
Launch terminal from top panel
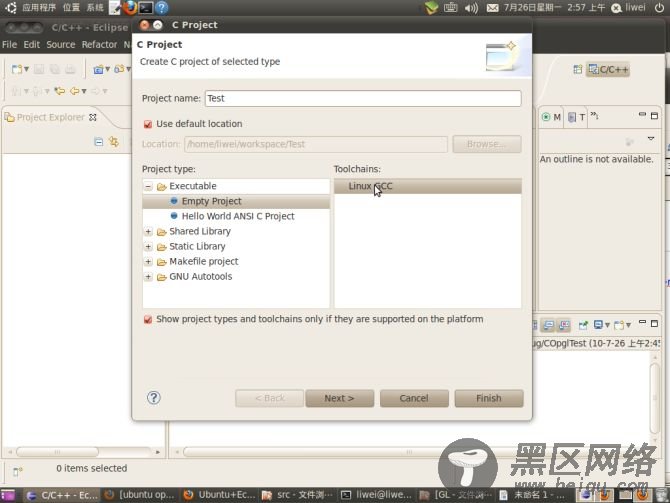[x=146, y=7]
